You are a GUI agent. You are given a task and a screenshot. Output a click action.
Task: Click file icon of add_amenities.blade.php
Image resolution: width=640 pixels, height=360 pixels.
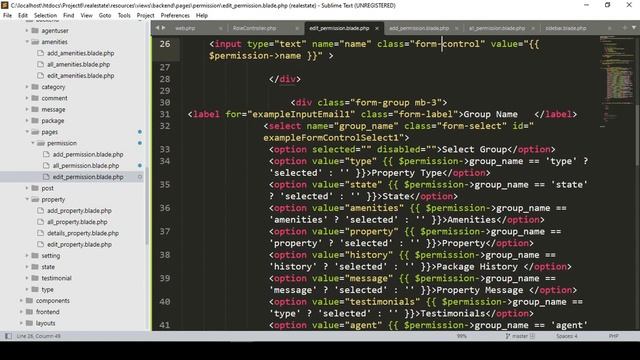point(40,53)
